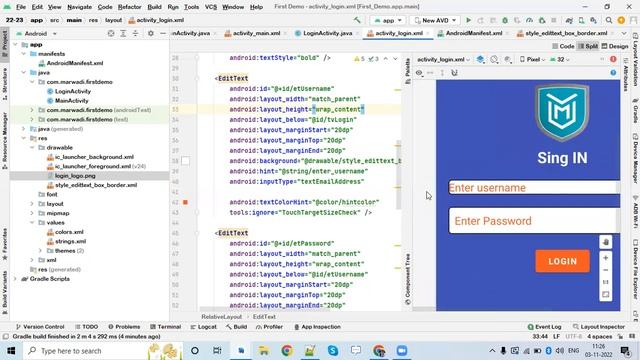Screen dimensions: 640x360
Task: Click the Enter username field in preview
Action: coord(534,187)
